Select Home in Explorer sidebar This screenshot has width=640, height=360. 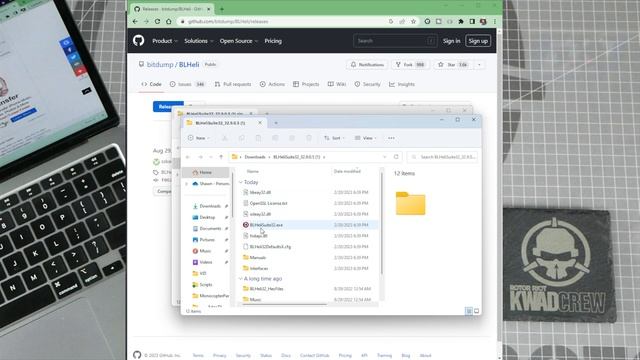(206, 172)
